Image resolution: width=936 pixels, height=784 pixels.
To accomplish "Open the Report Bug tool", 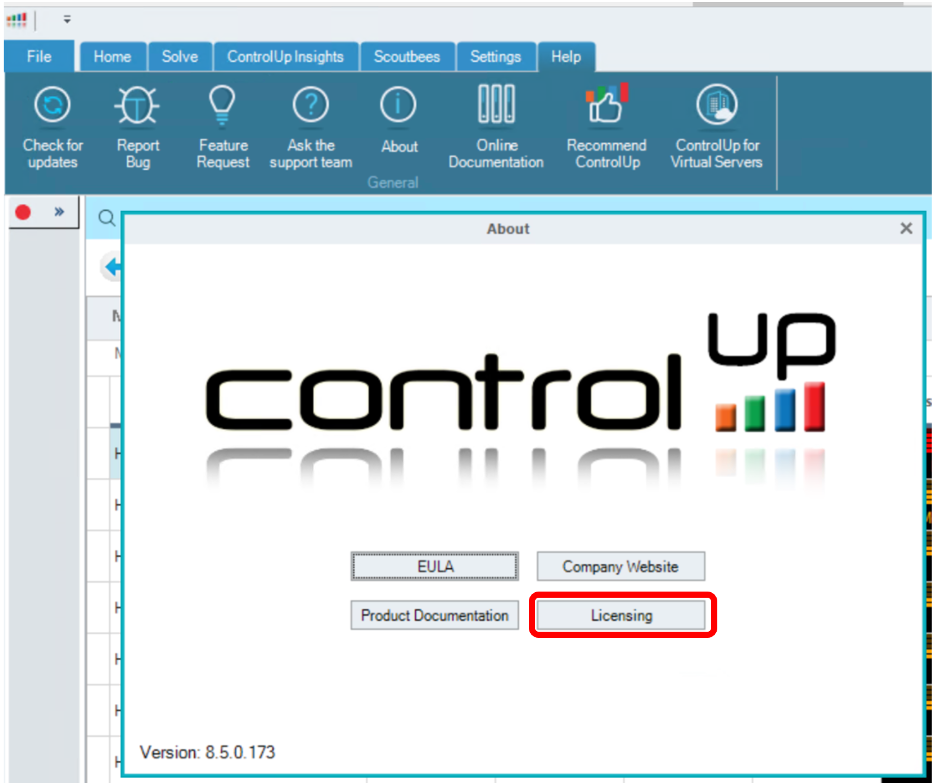I will tap(138, 127).
